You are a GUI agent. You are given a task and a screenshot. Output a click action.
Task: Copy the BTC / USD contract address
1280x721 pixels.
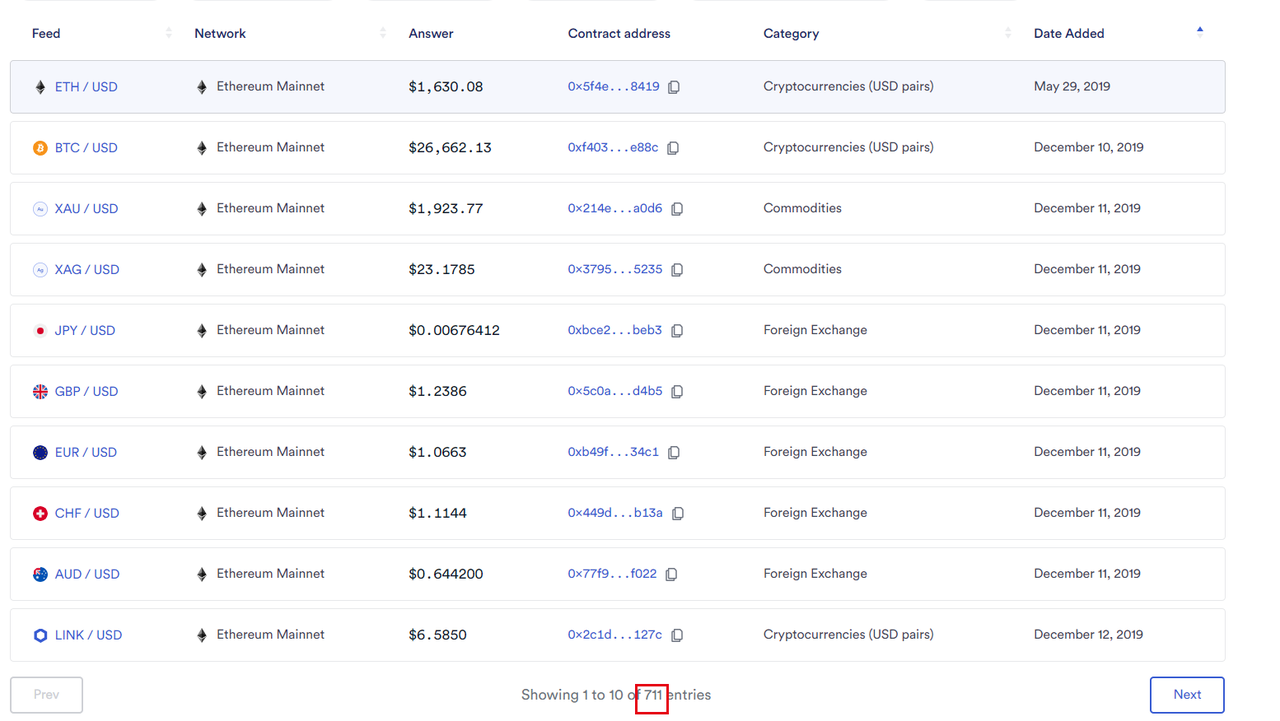pyautogui.click(x=673, y=148)
